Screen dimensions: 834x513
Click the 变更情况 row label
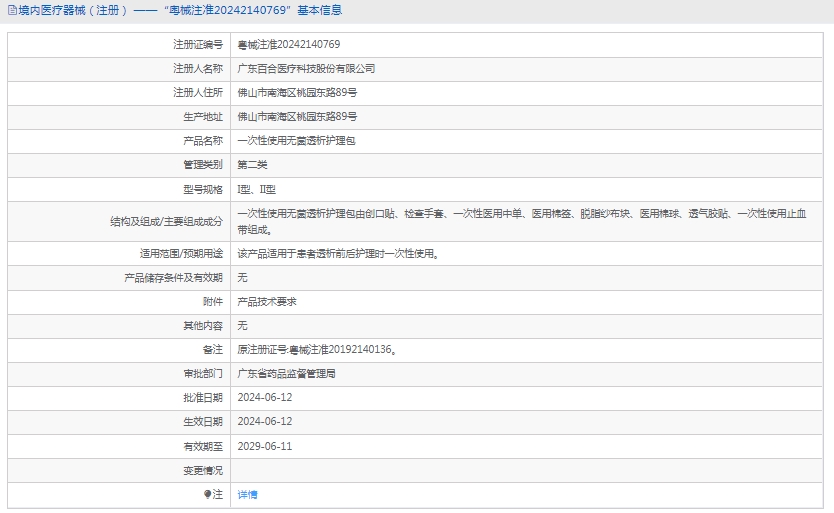tap(203, 470)
